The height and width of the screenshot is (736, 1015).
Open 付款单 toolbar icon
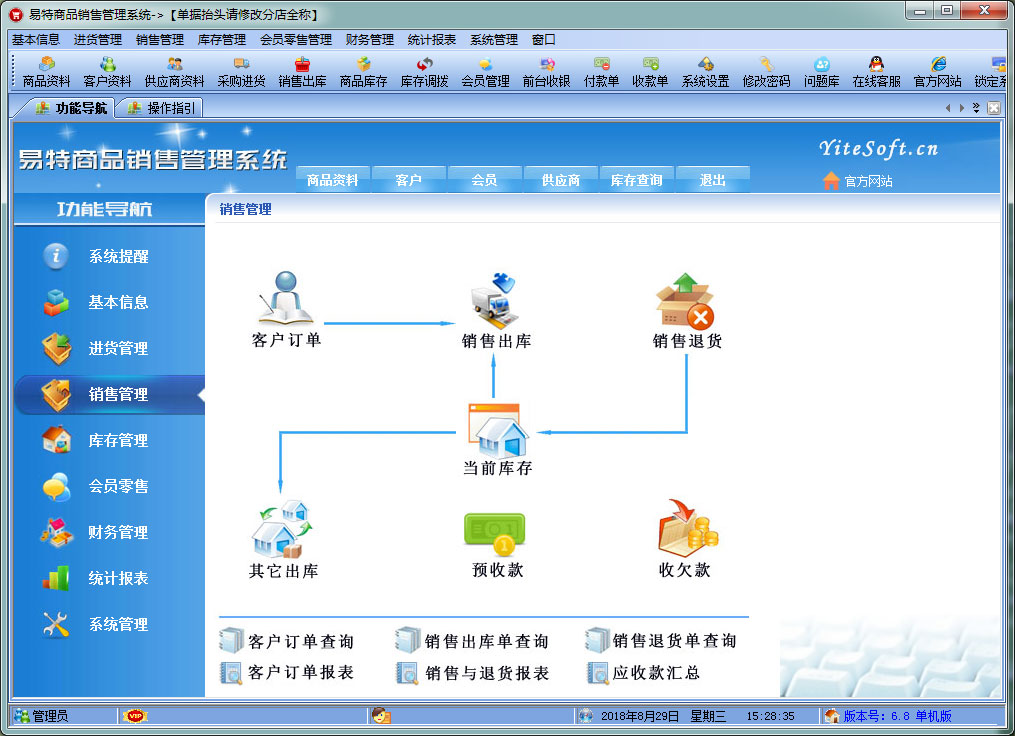coord(601,72)
